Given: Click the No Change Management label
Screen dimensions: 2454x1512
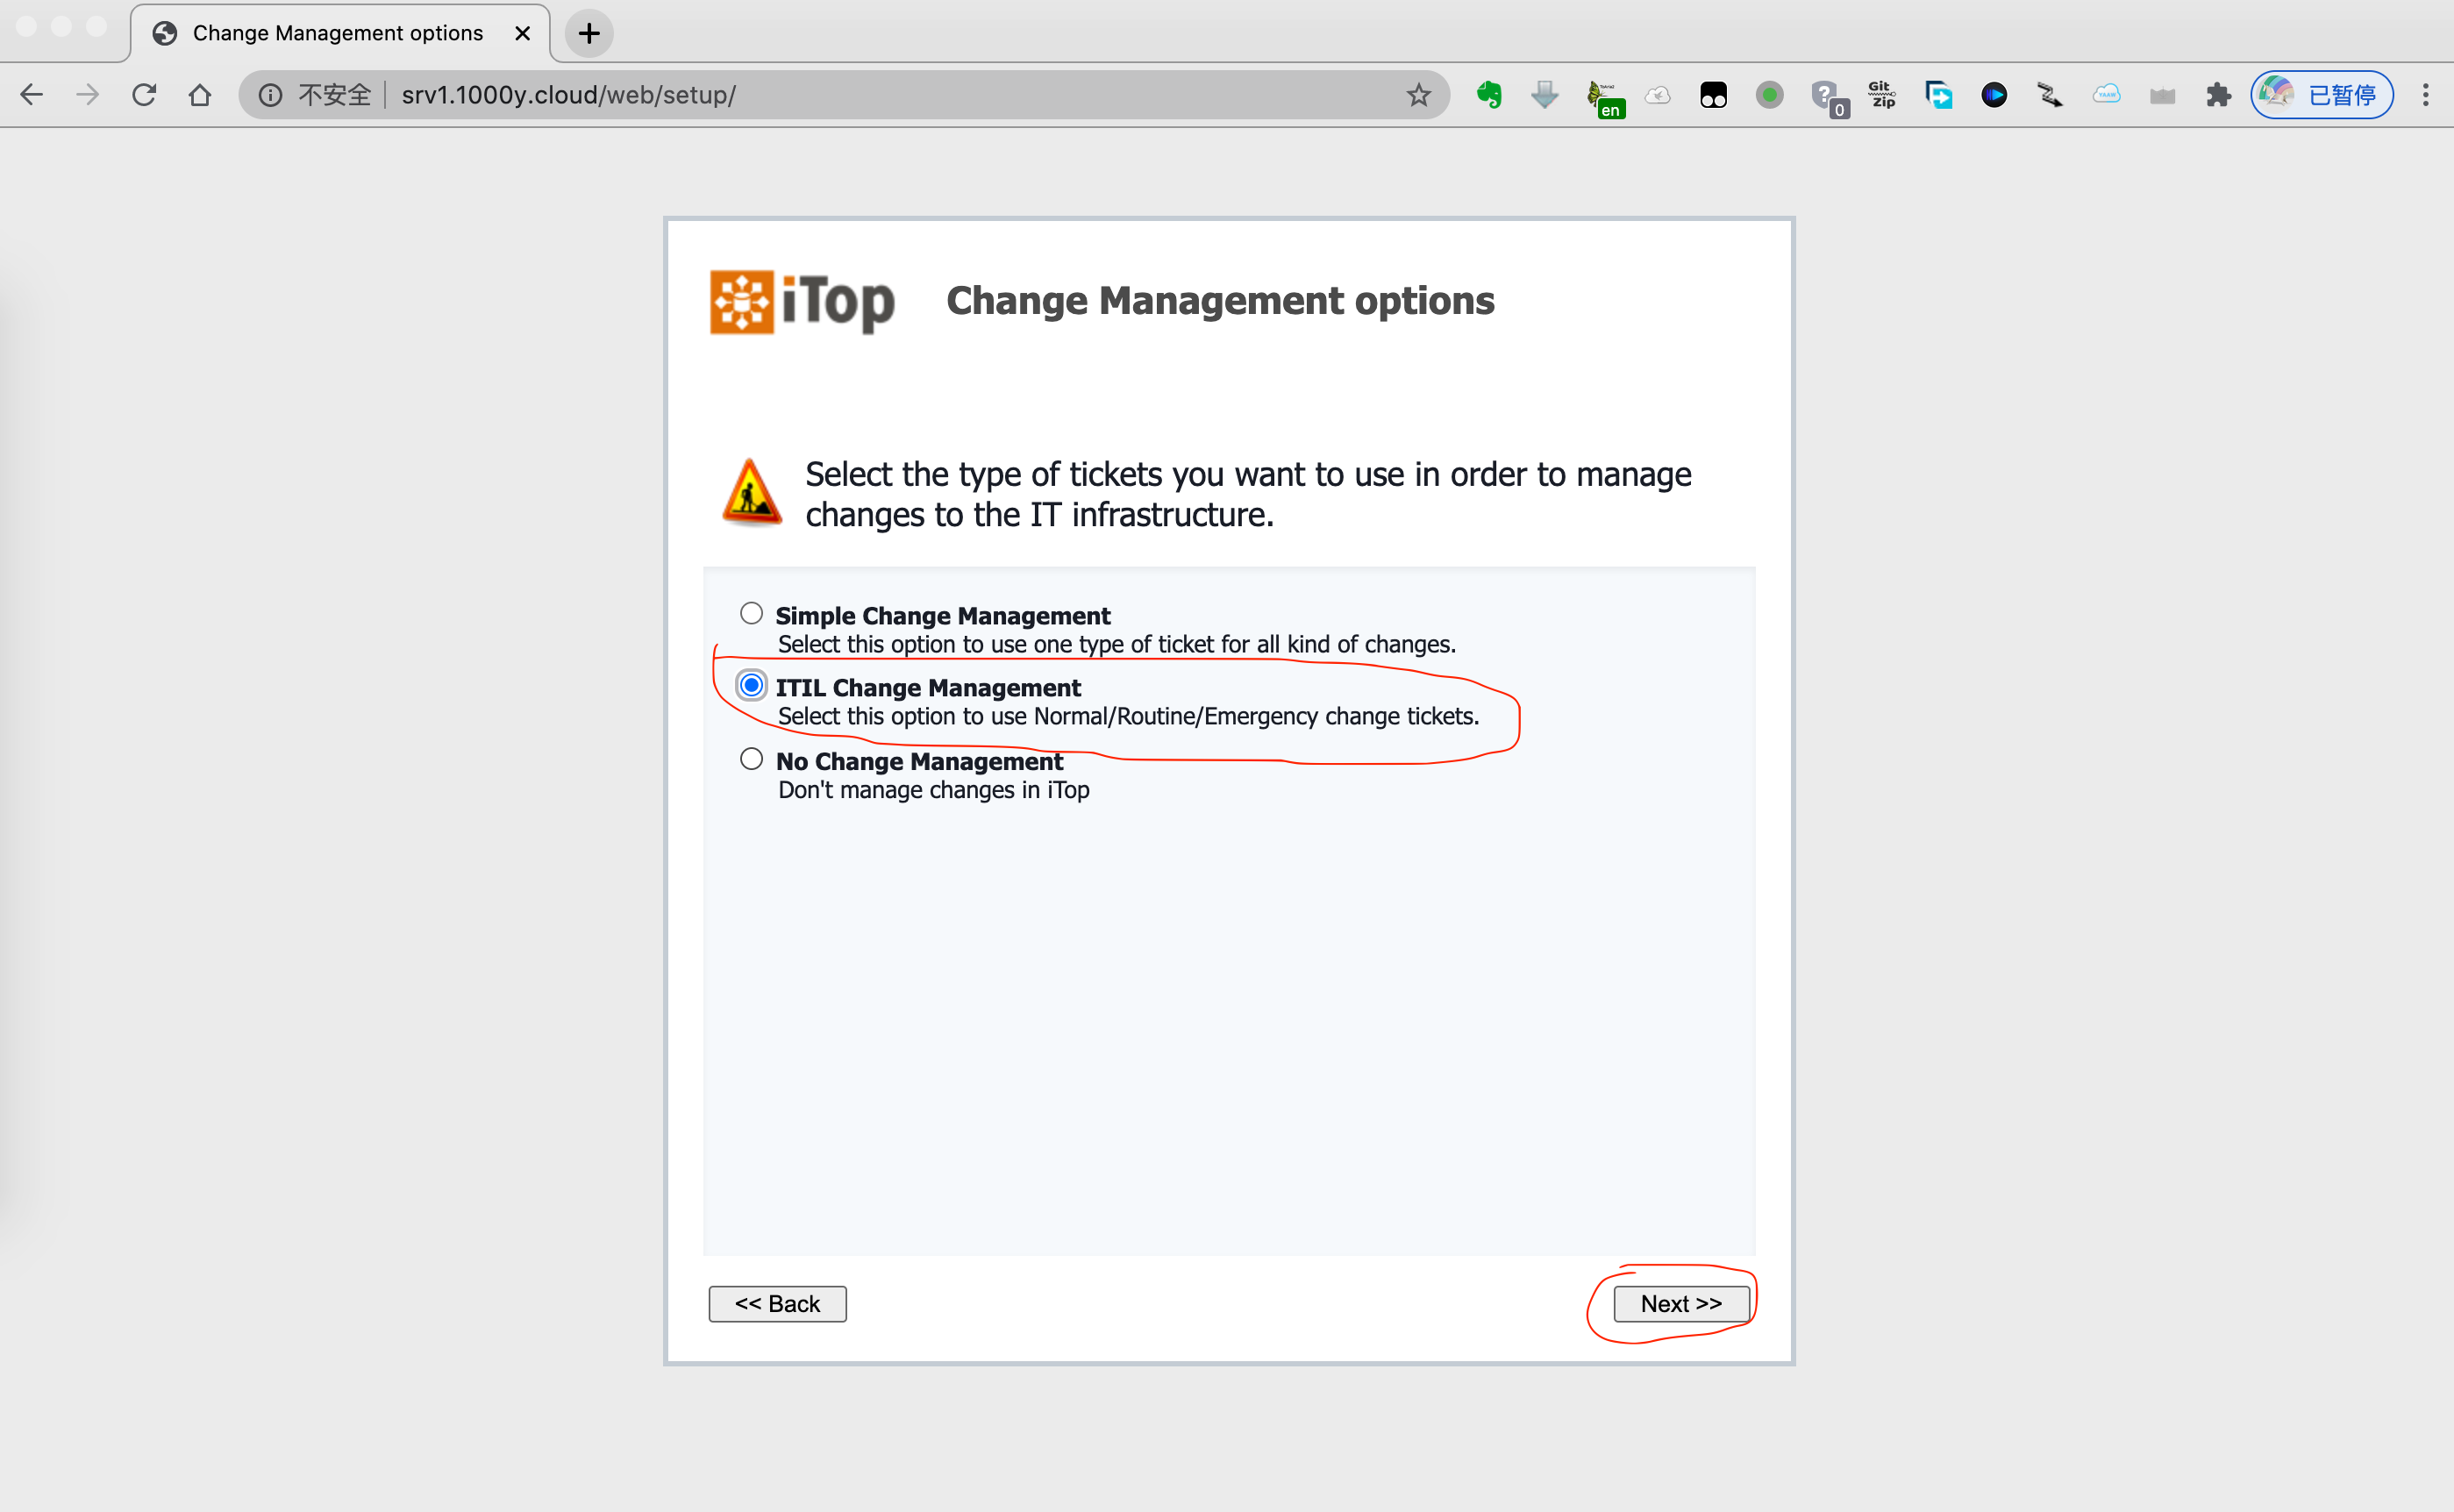Looking at the screenshot, I should (x=919, y=762).
